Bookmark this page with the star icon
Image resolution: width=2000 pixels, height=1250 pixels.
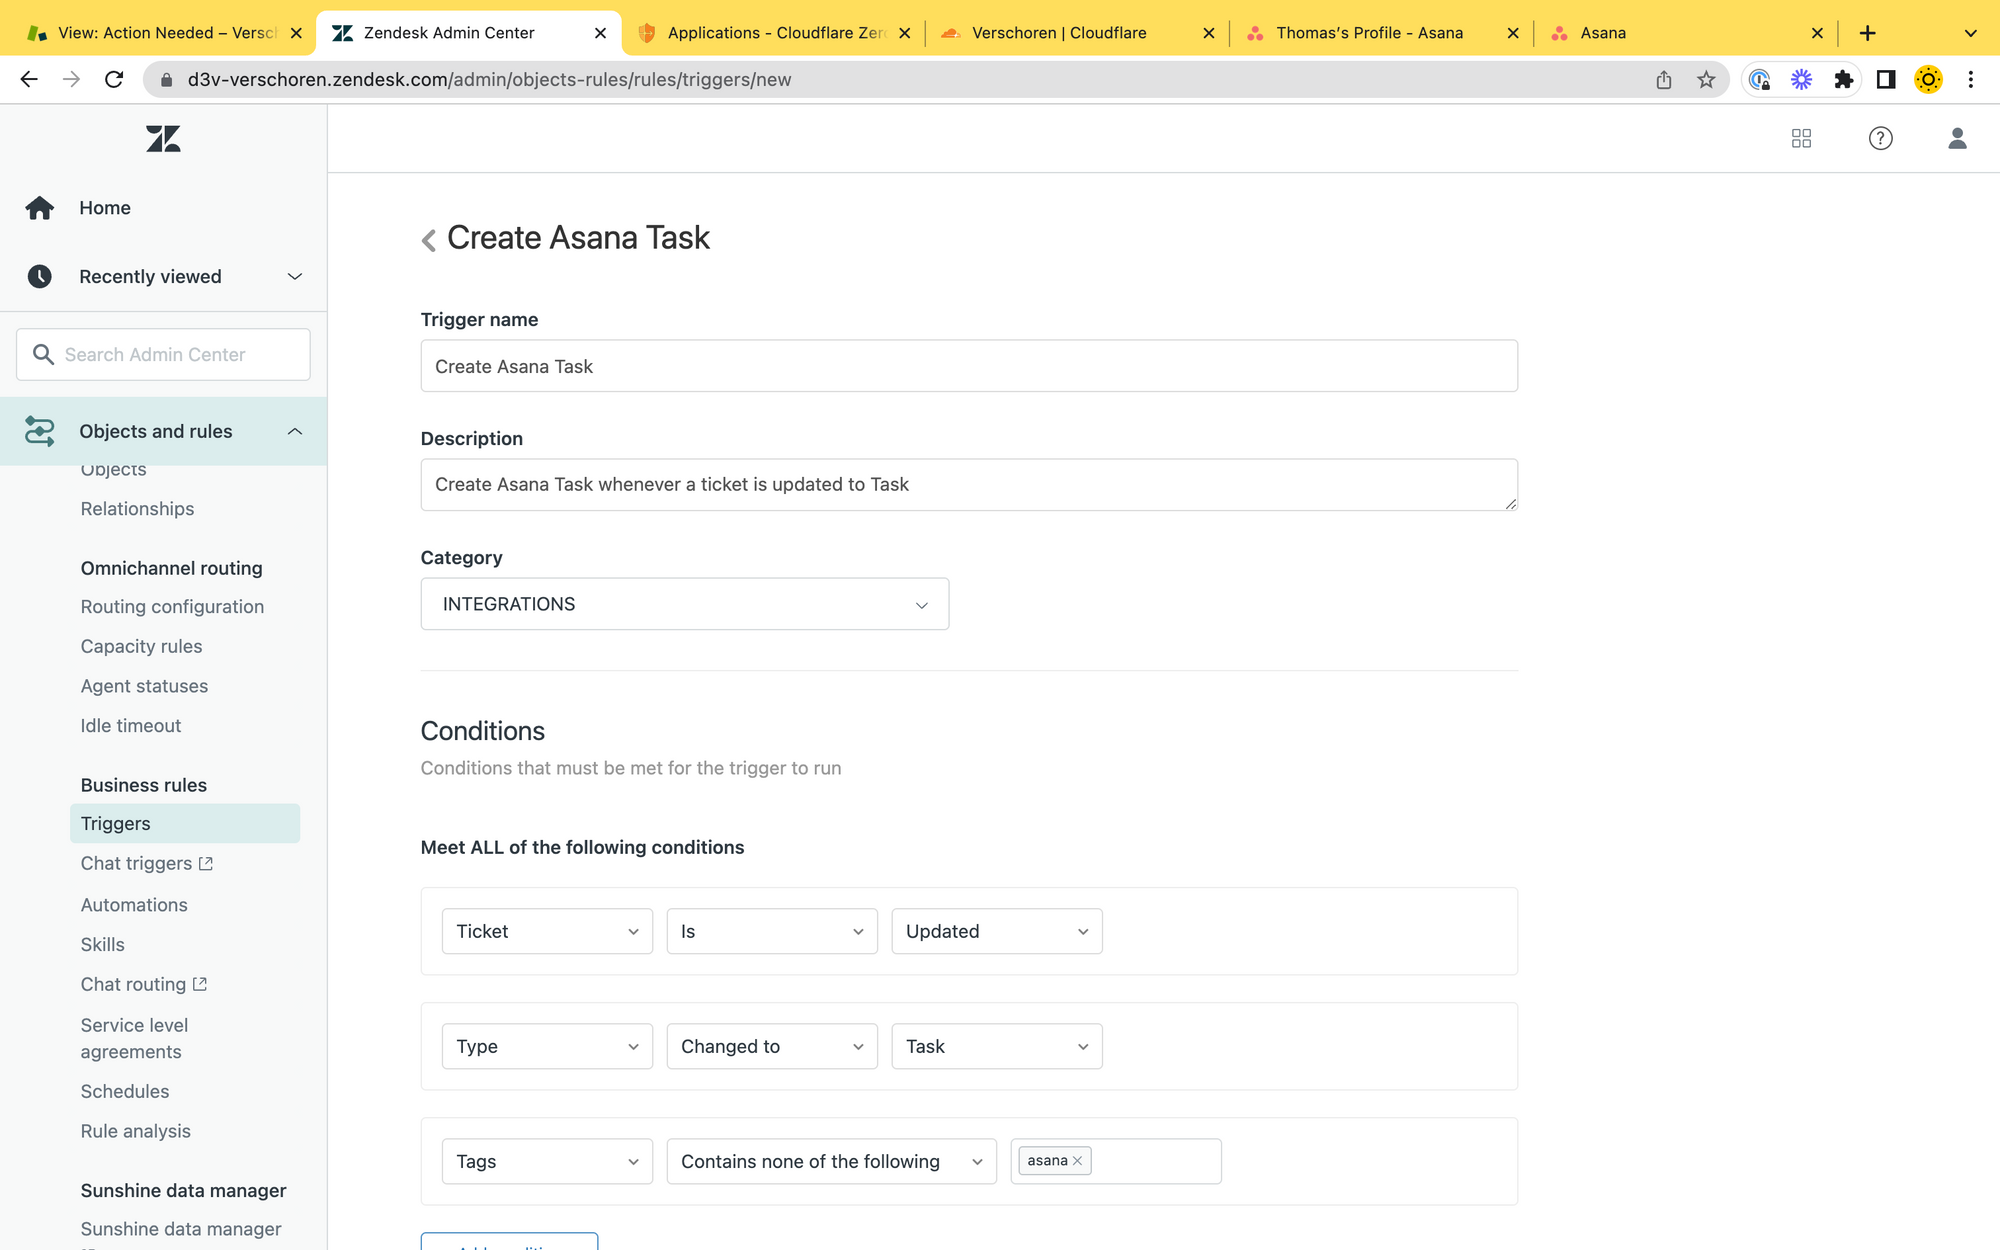tap(1706, 80)
